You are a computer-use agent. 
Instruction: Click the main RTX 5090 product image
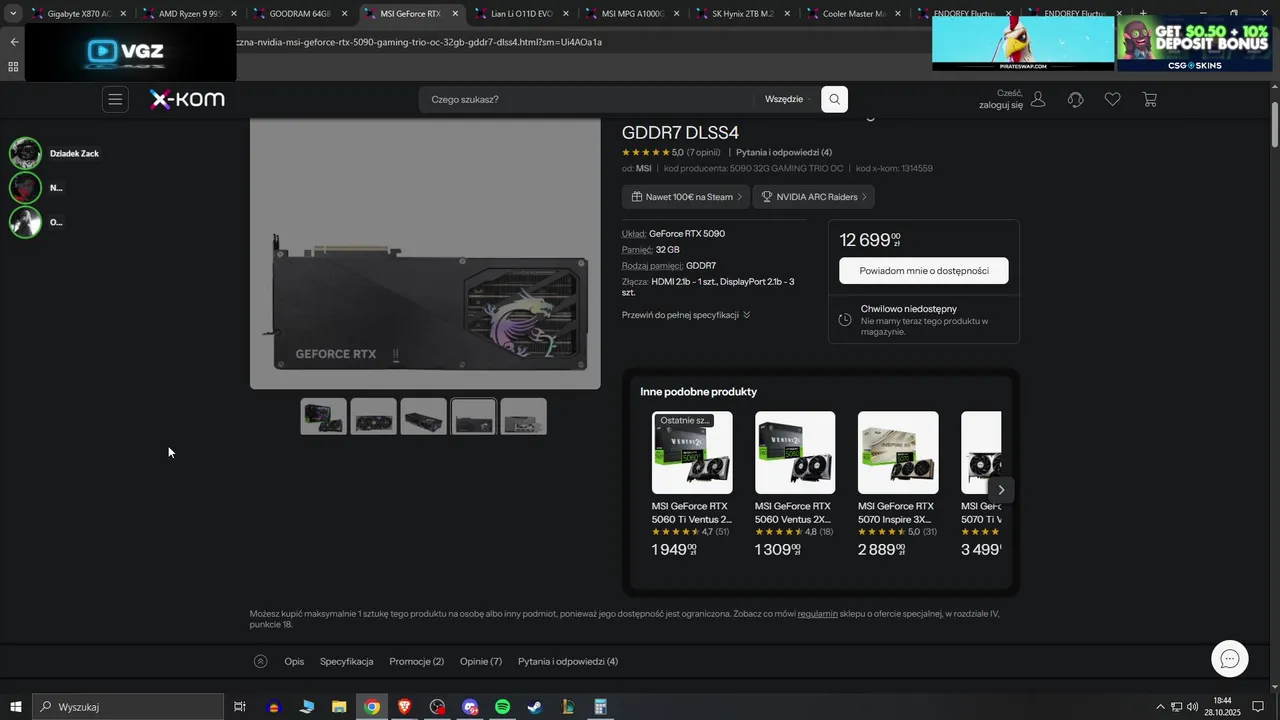click(425, 254)
